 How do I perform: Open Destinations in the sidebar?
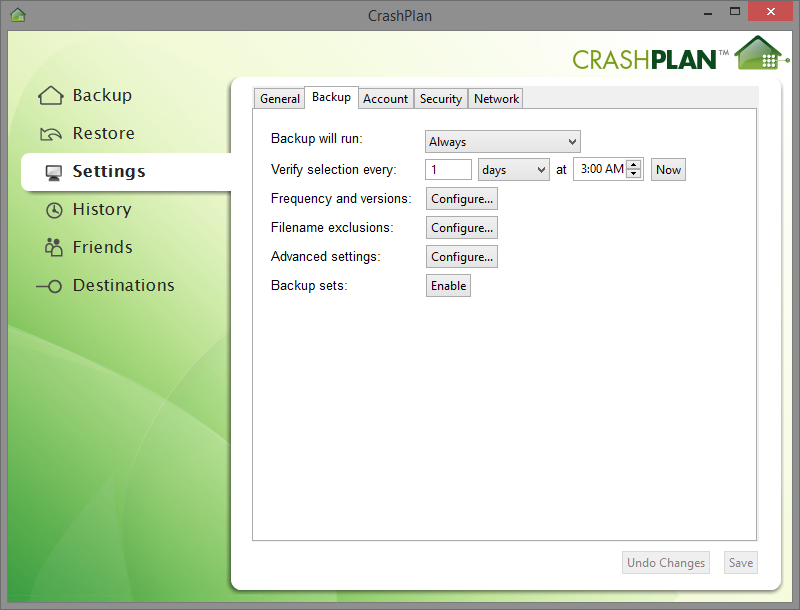123,285
